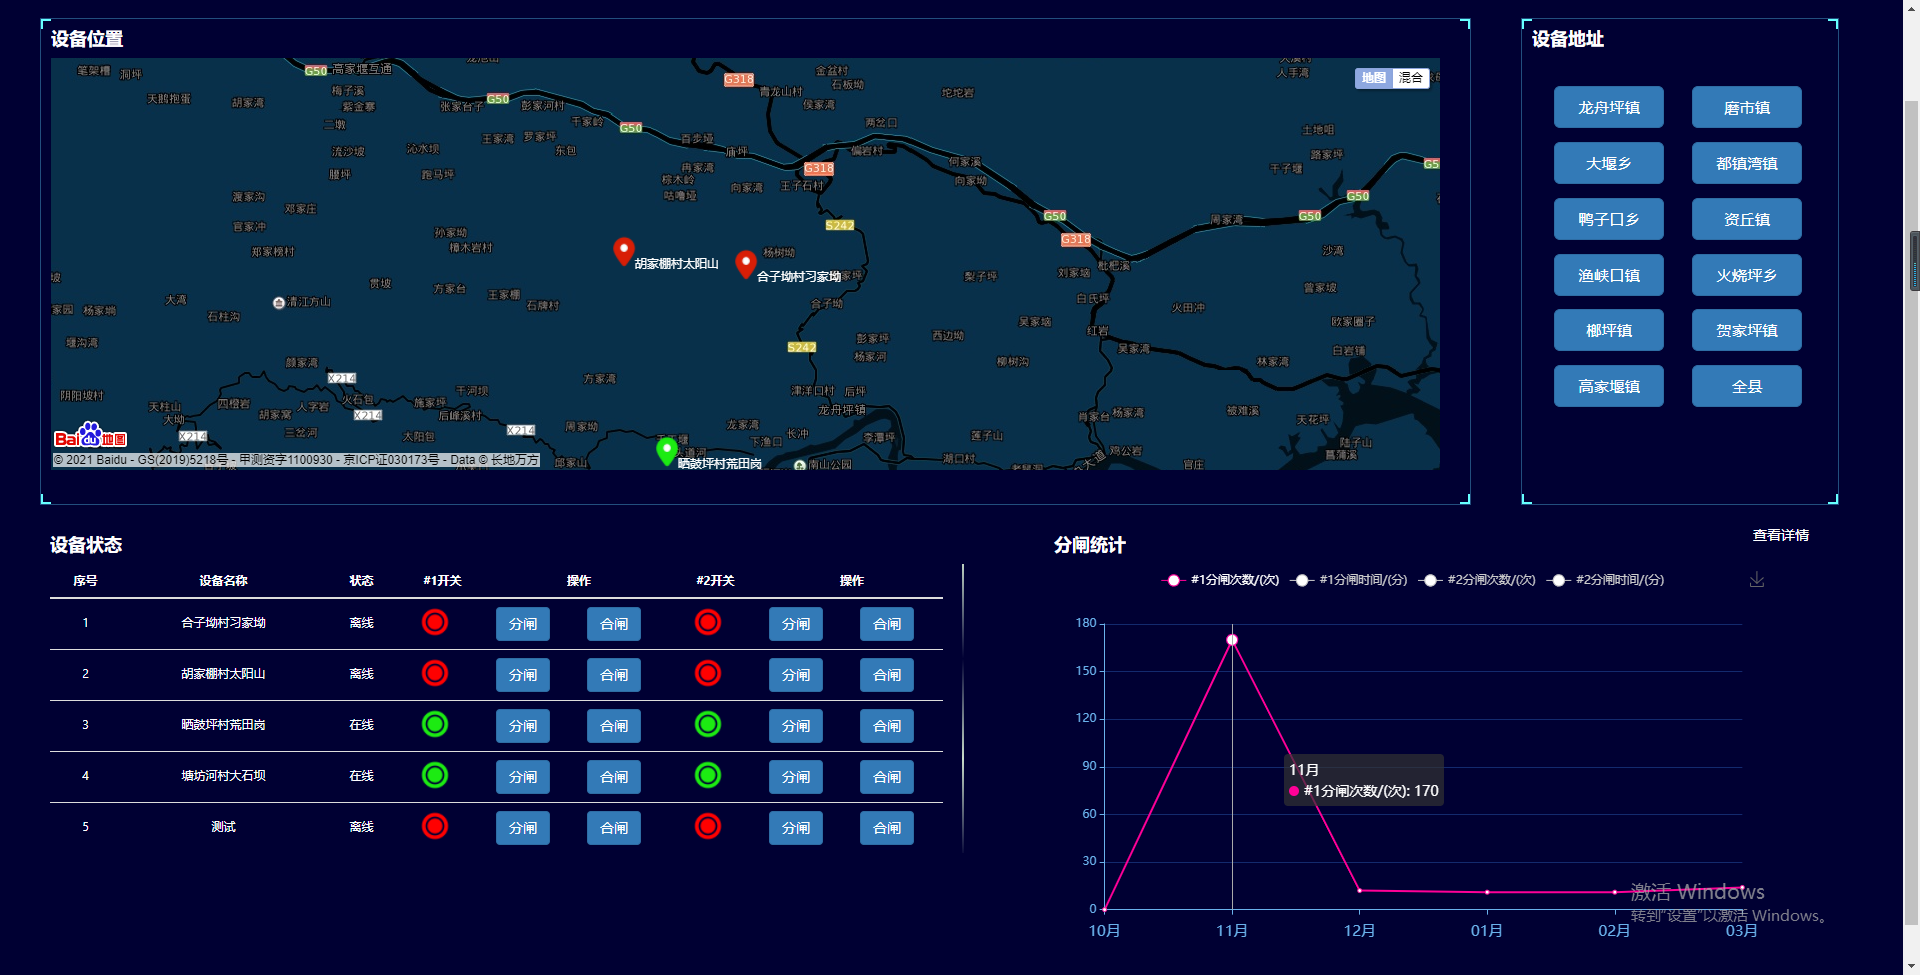Switch map to 混合 view
Viewport: 1920px width, 975px height.
[1410, 78]
